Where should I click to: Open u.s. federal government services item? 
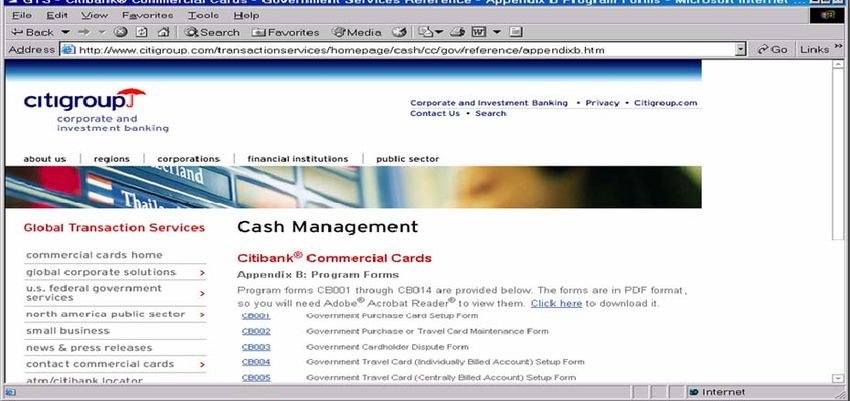94,293
